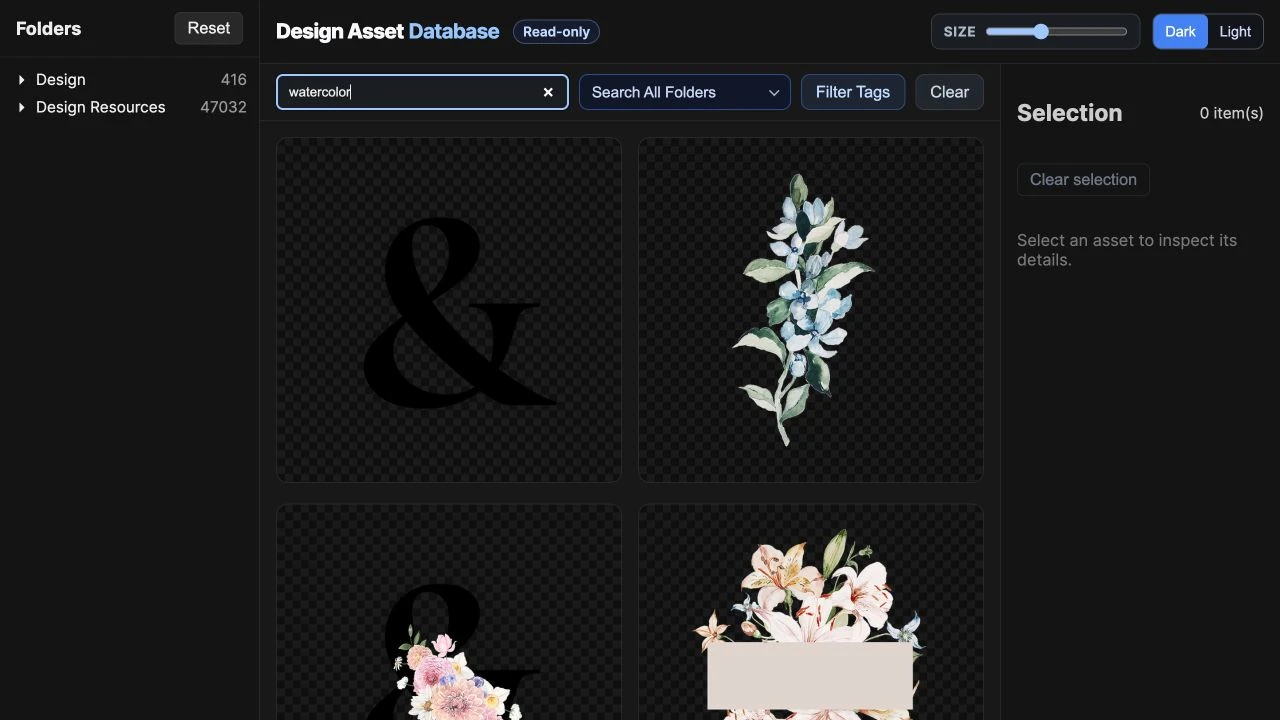Switch to Light theme
This screenshot has width=1280, height=720.
[x=1235, y=31]
